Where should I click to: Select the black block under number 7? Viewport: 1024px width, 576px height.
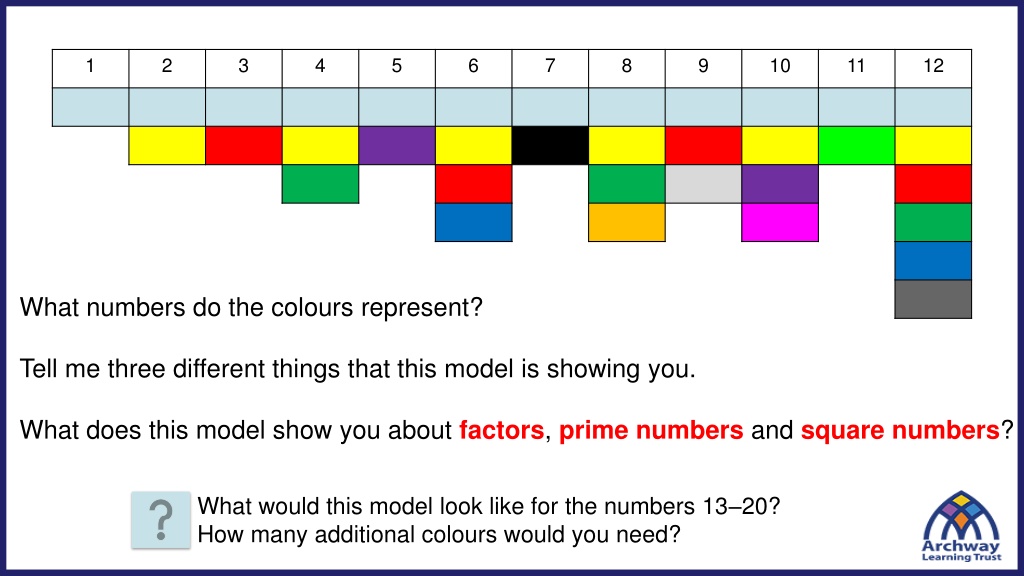point(550,145)
